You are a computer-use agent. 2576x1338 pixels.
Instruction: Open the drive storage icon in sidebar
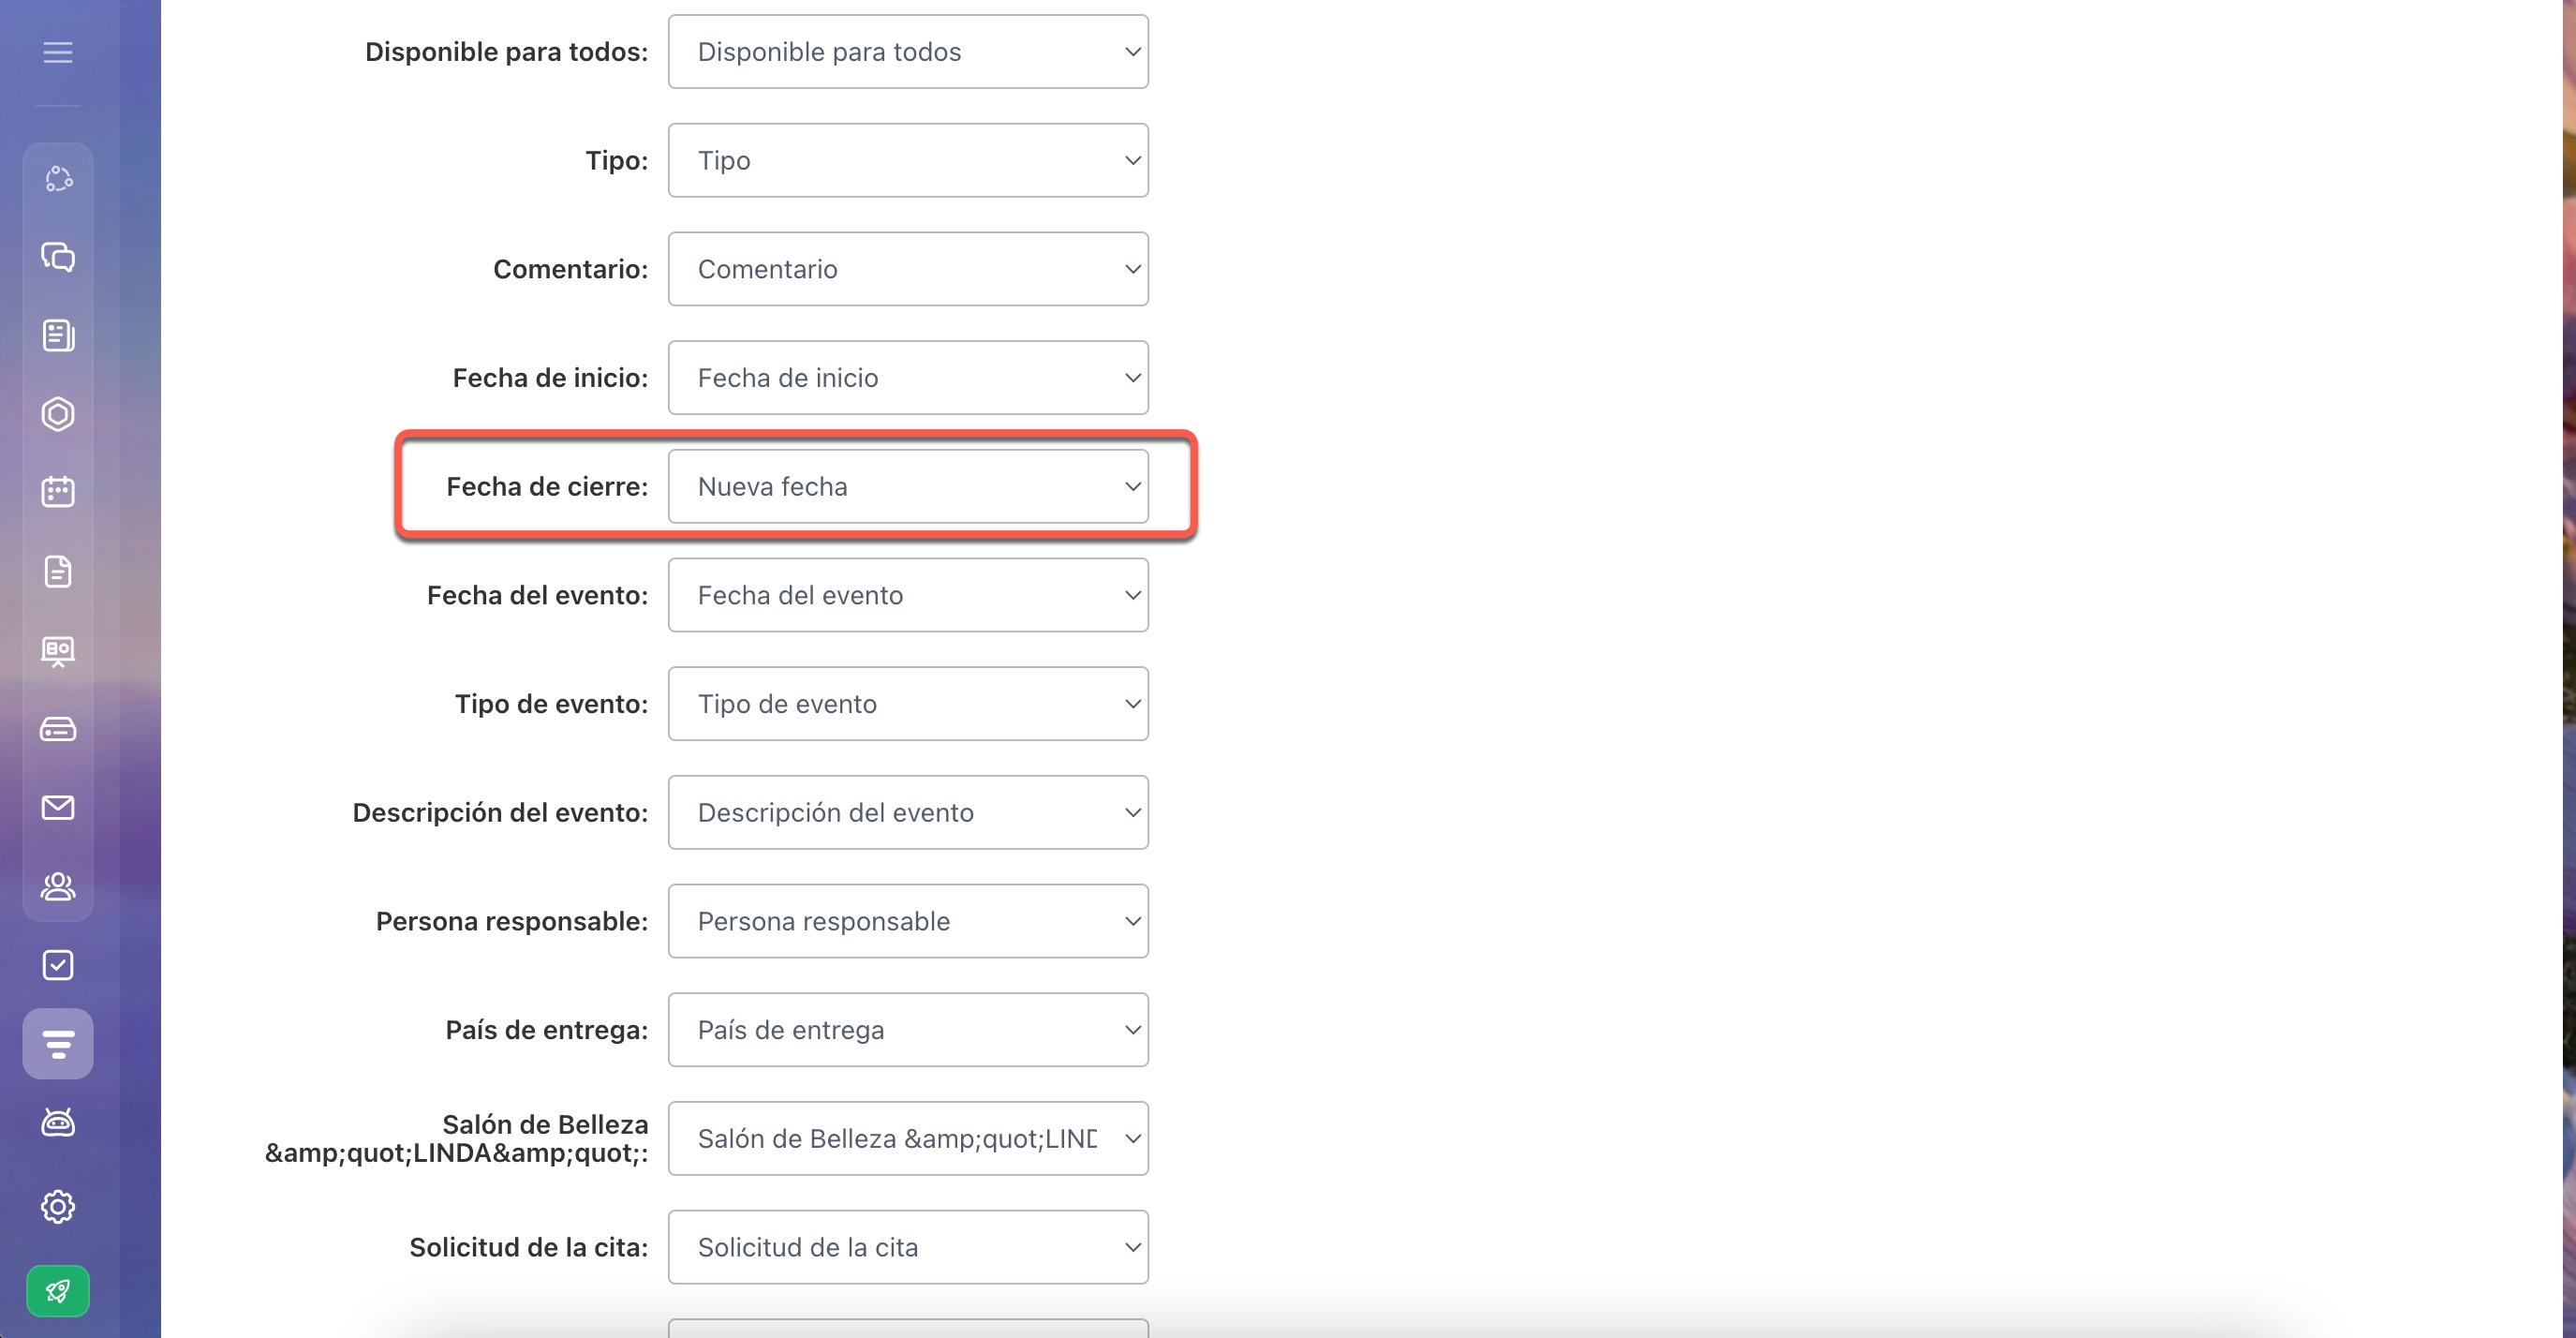tap(58, 729)
